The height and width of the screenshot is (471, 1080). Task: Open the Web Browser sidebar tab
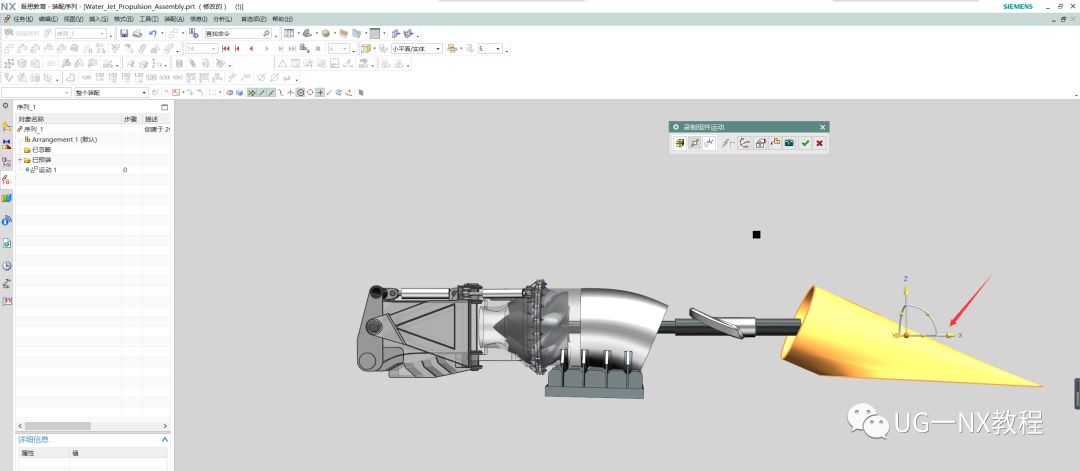7,243
